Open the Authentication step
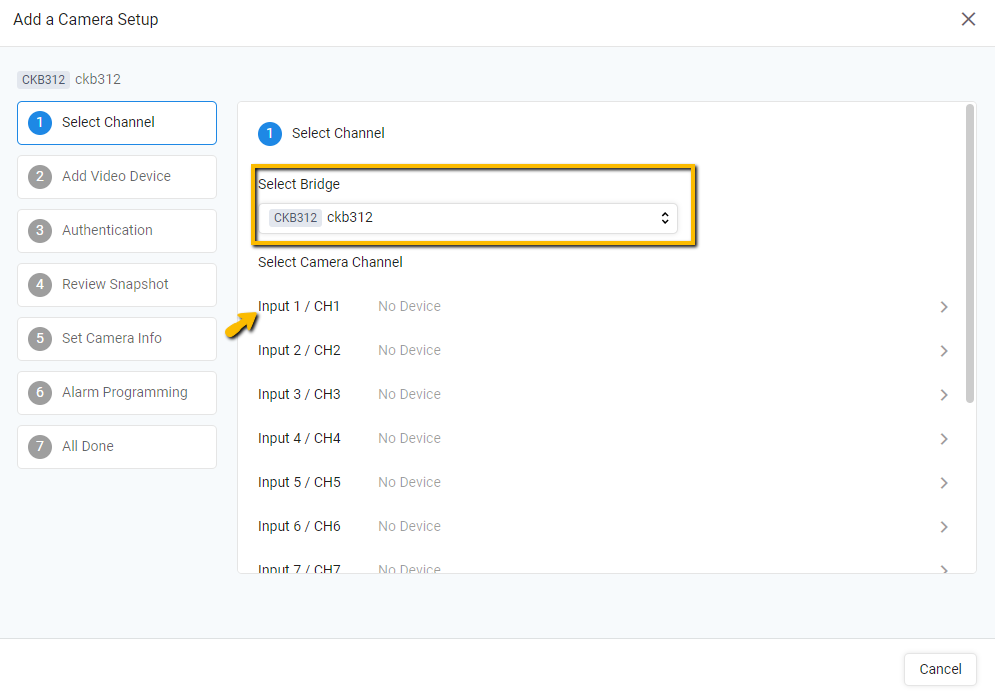Screen dimensions: 995x696 tap(117, 230)
